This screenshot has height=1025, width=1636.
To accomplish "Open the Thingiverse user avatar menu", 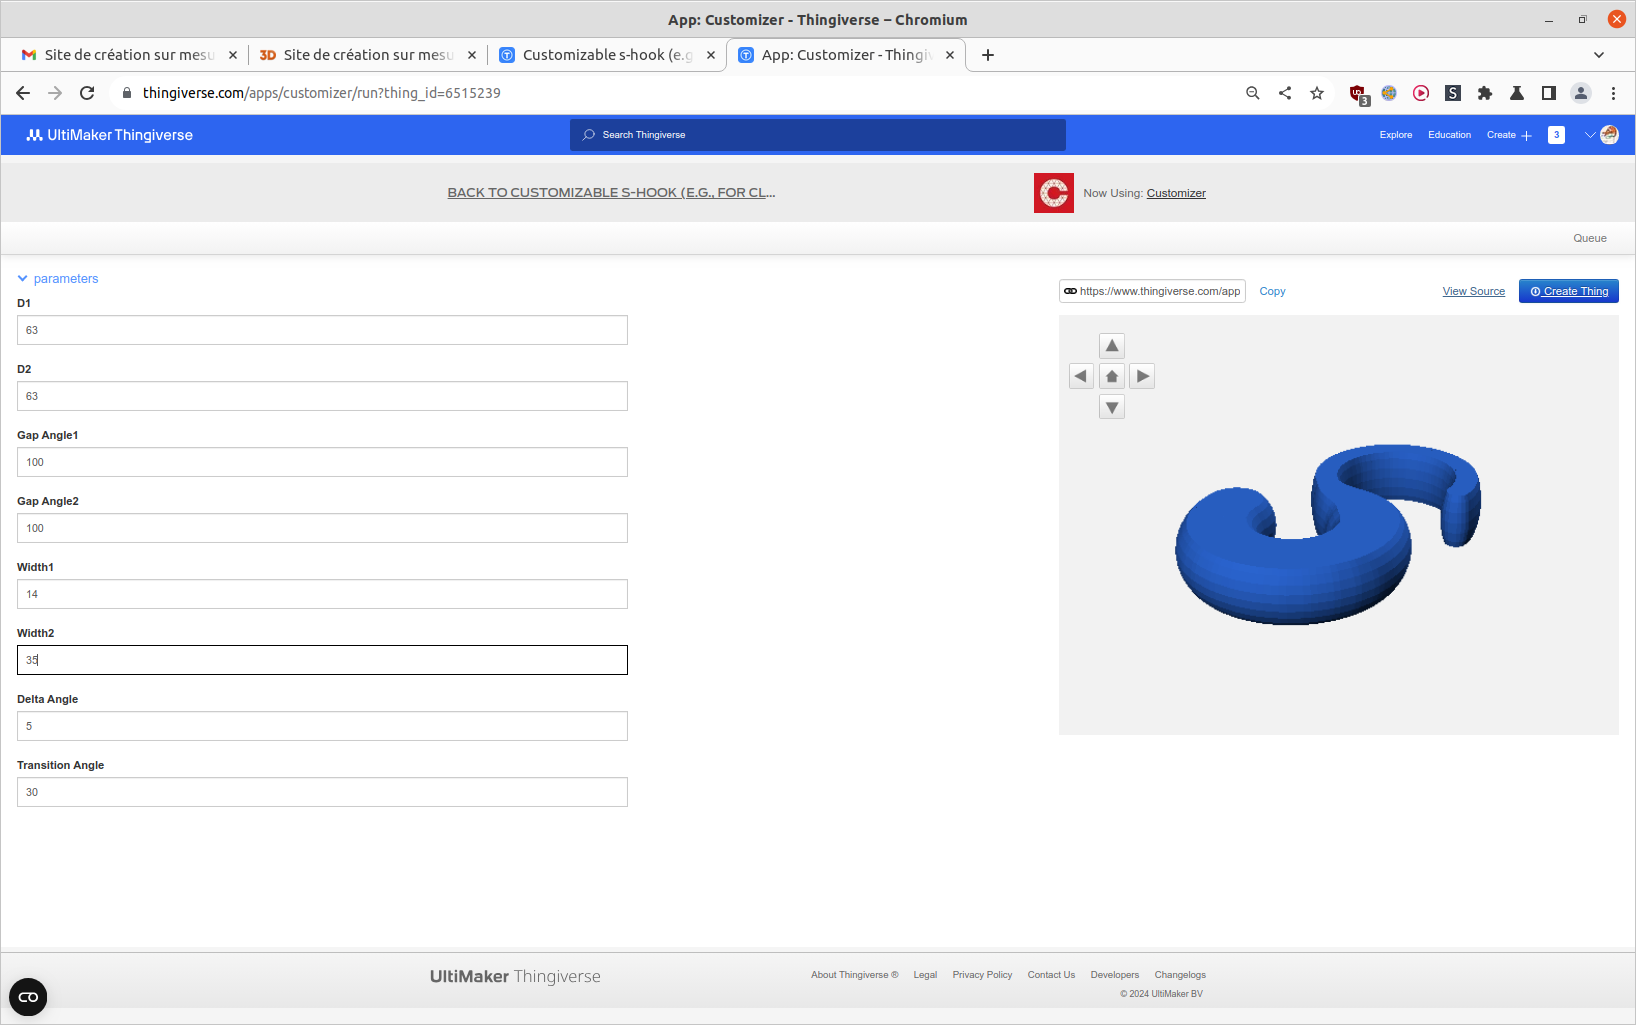I will click(x=1609, y=135).
